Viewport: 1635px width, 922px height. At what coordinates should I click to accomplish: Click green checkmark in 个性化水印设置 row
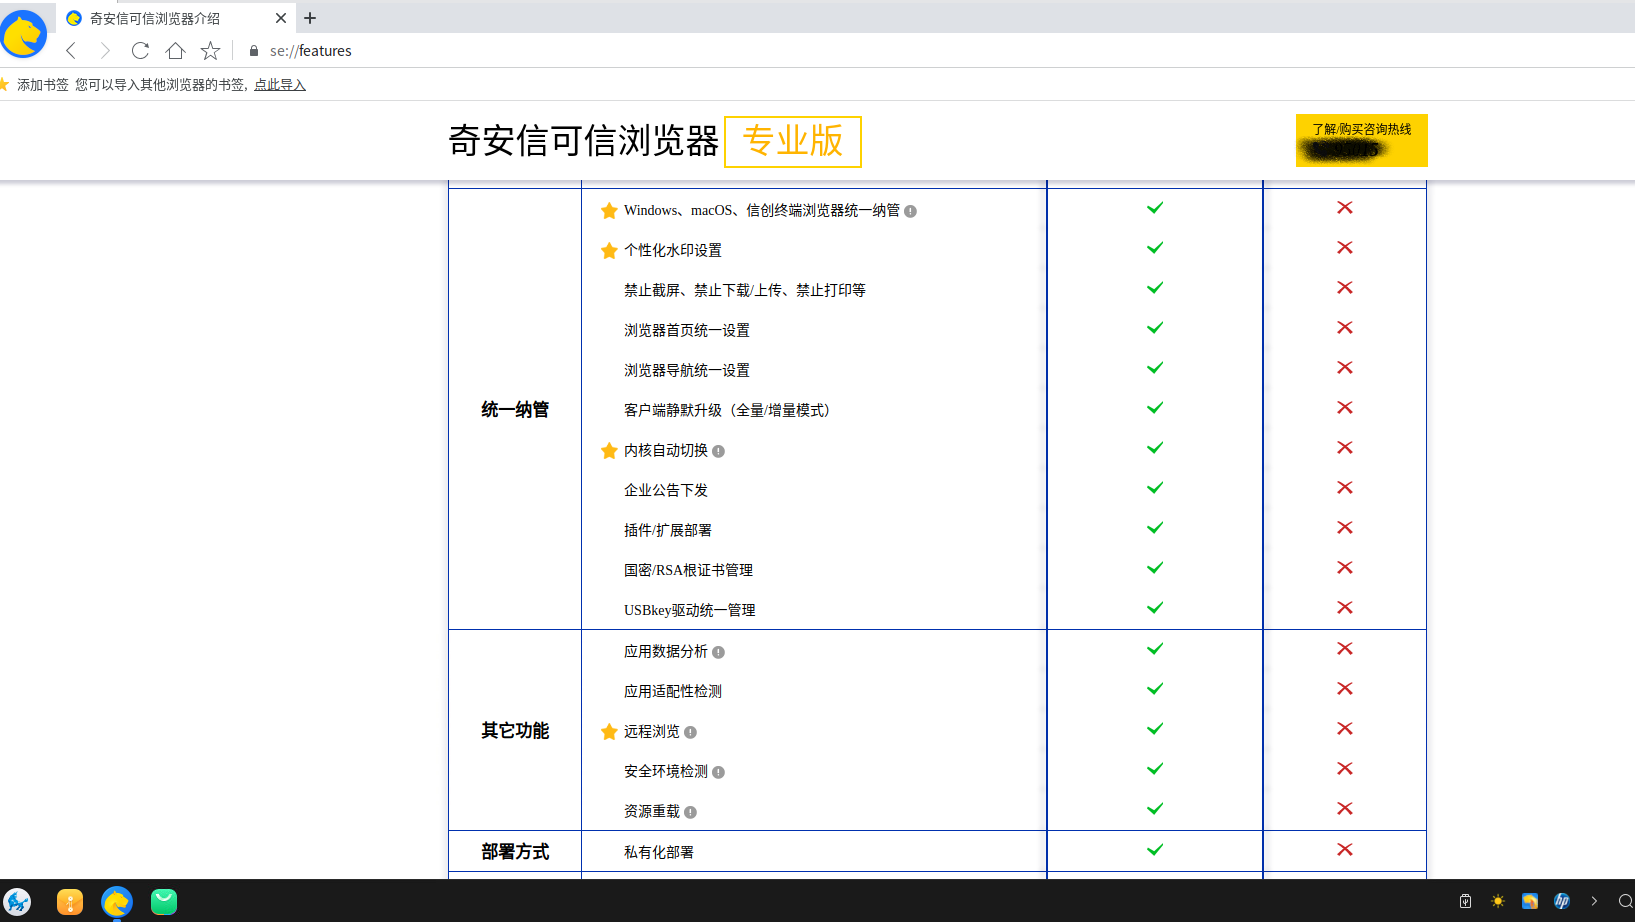click(x=1155, y=248)
